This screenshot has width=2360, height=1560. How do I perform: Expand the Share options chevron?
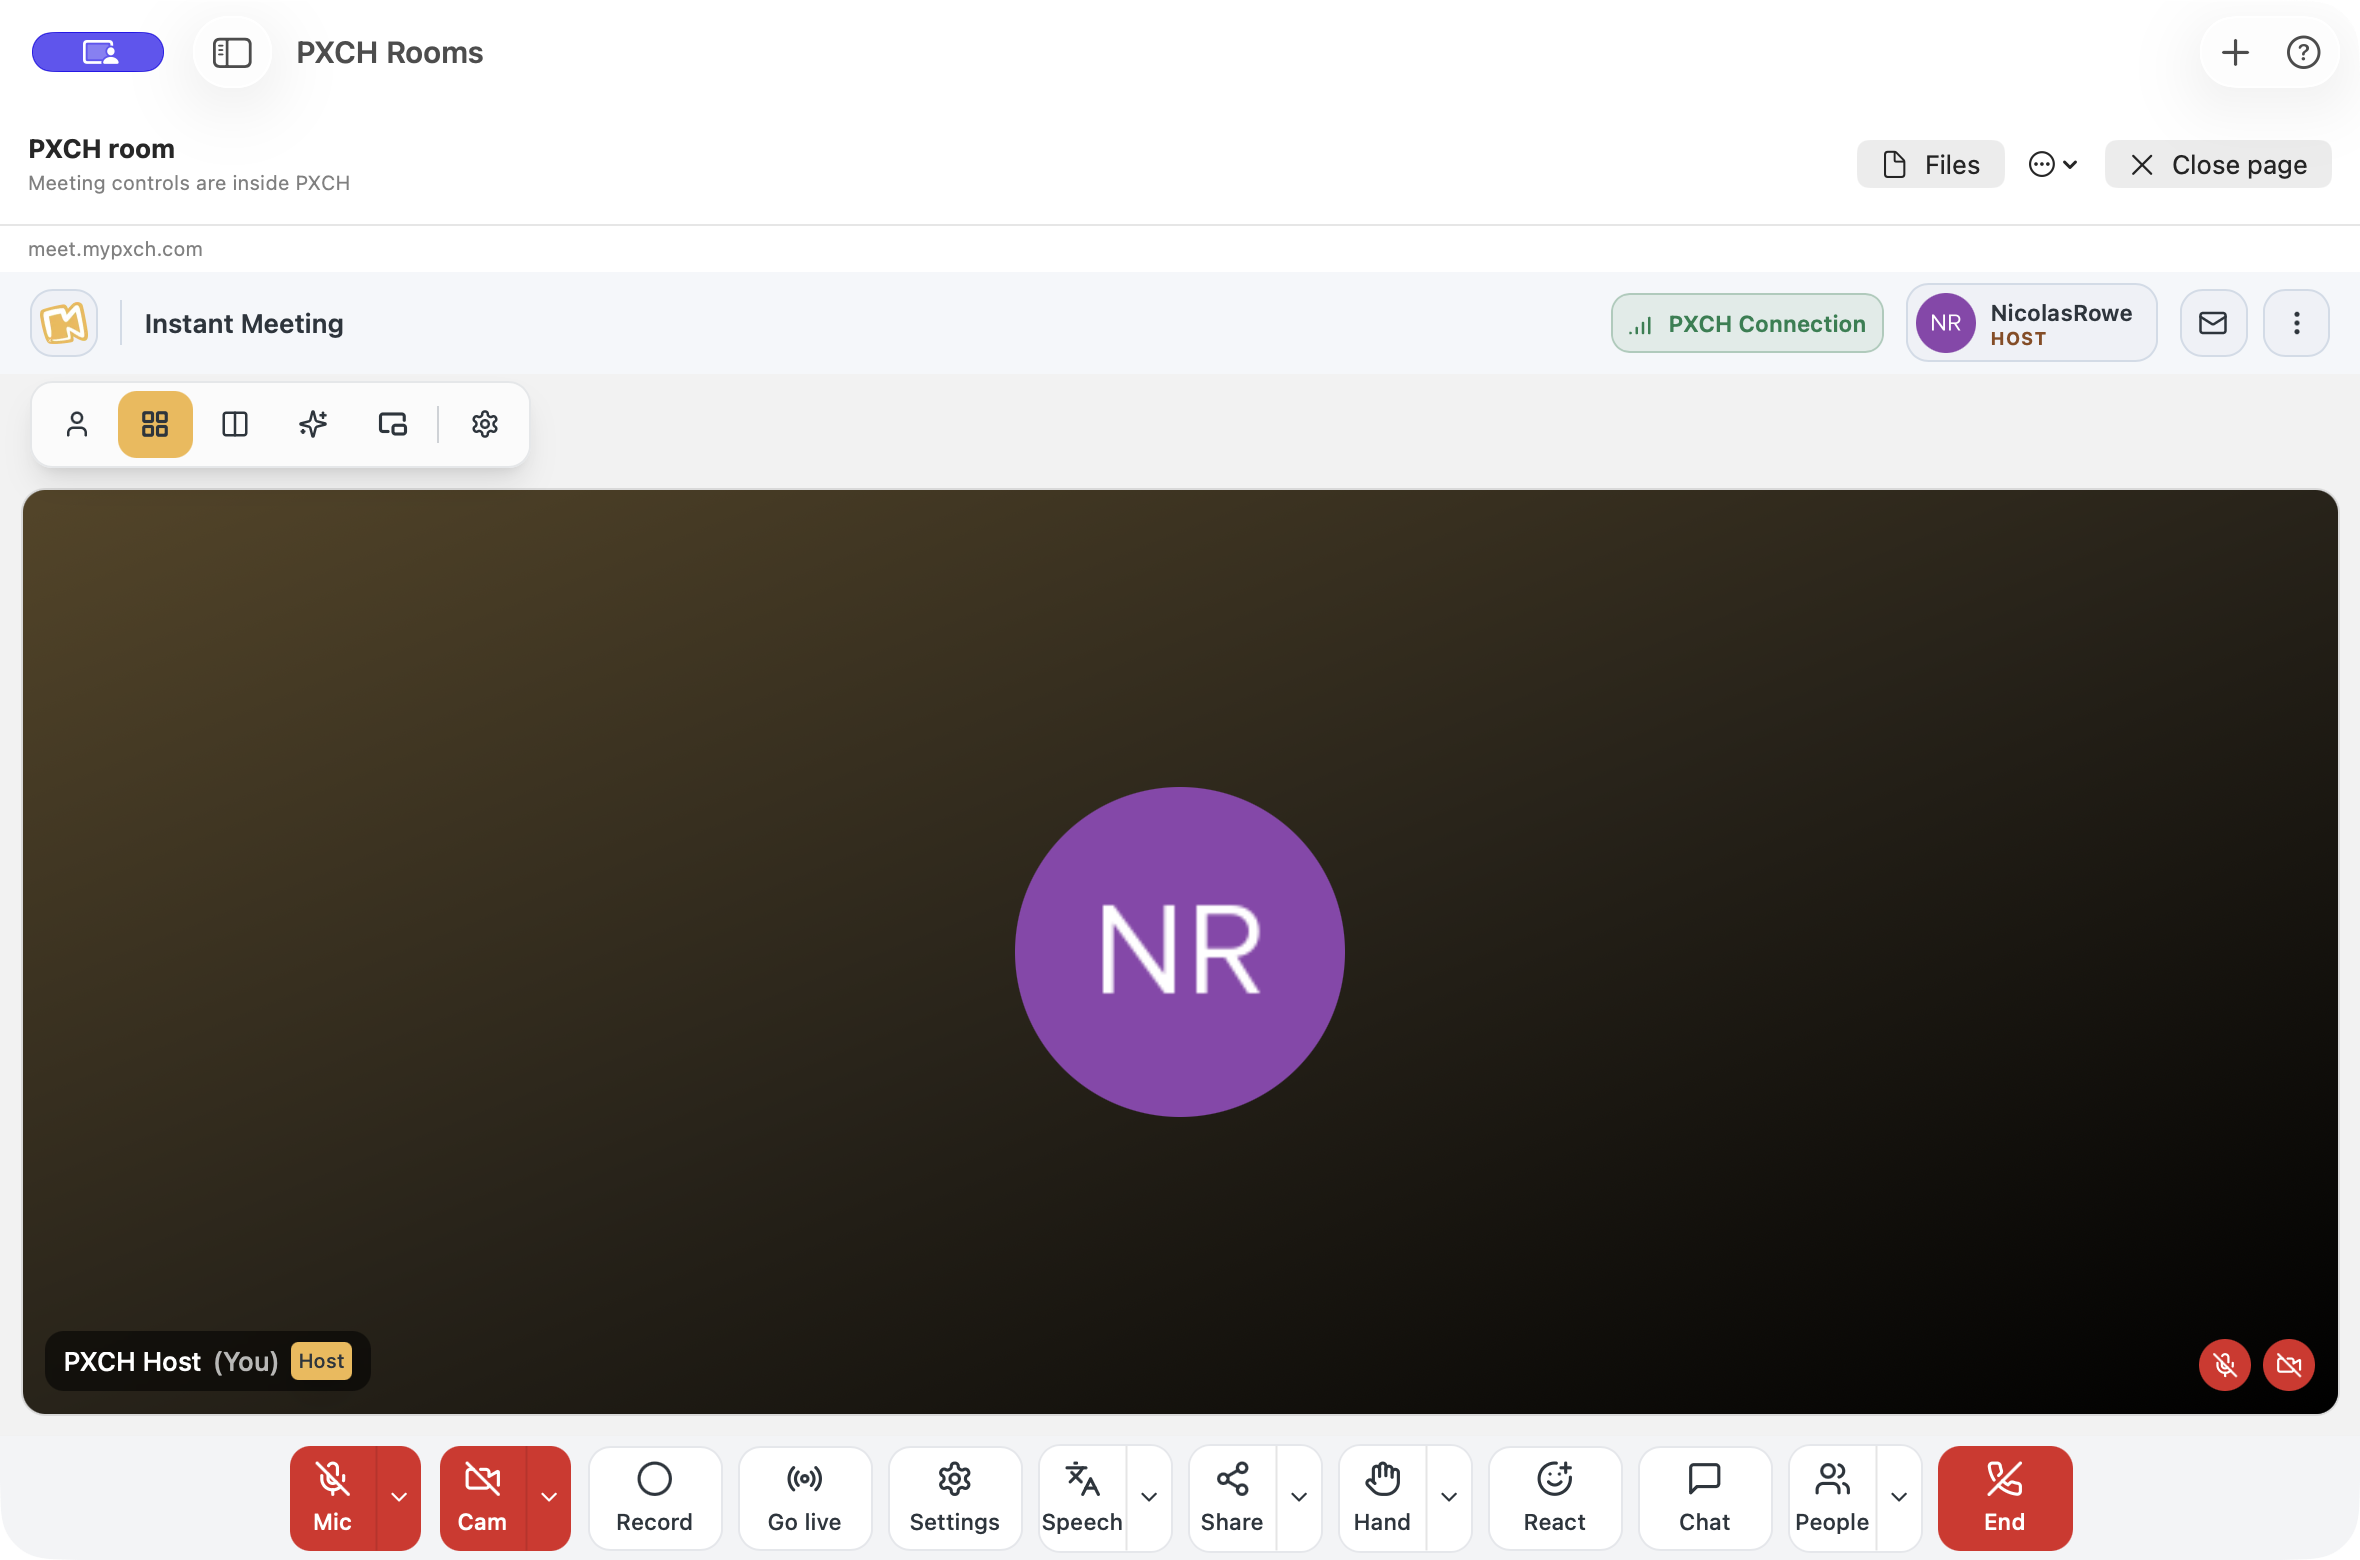coord(1299,1497)
